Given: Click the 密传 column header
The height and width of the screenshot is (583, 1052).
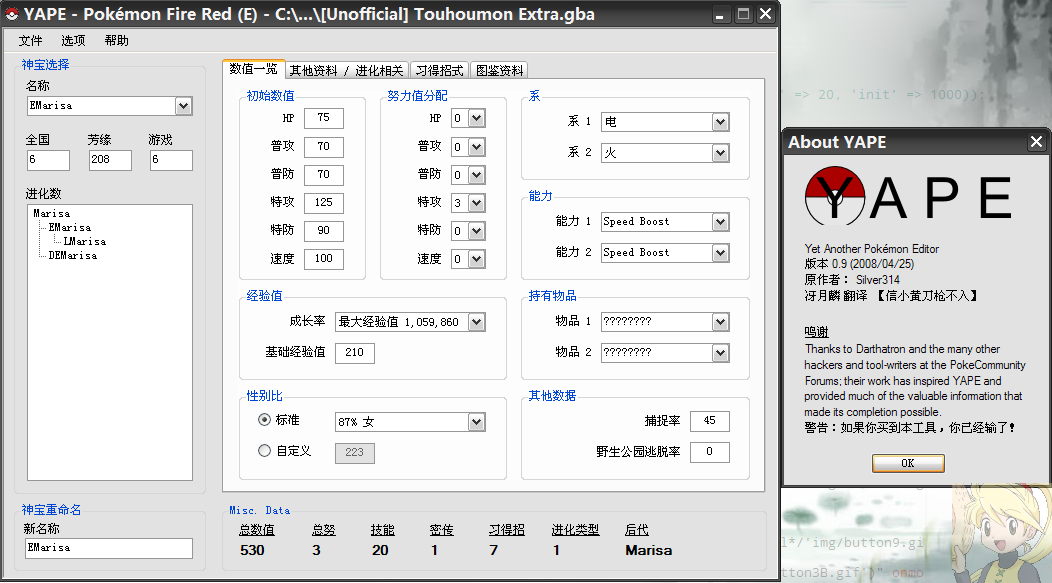Looking at the screenshot, I should [441, 530].
